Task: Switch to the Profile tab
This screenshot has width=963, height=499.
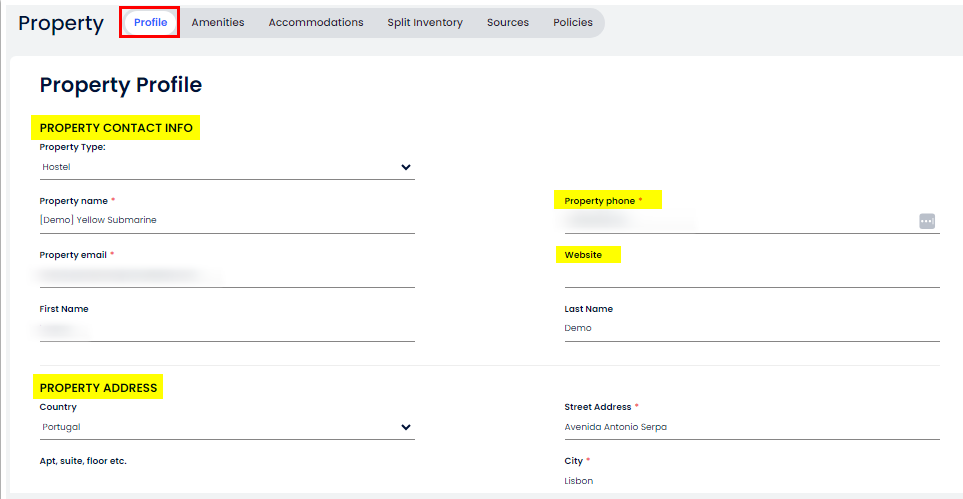Action: pos(150,22)
